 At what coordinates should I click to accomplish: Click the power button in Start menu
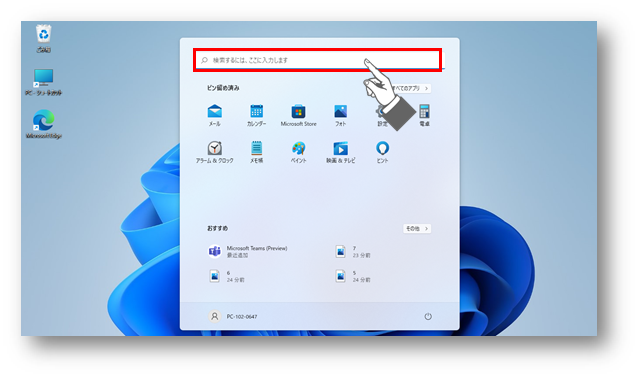point(428,316)
